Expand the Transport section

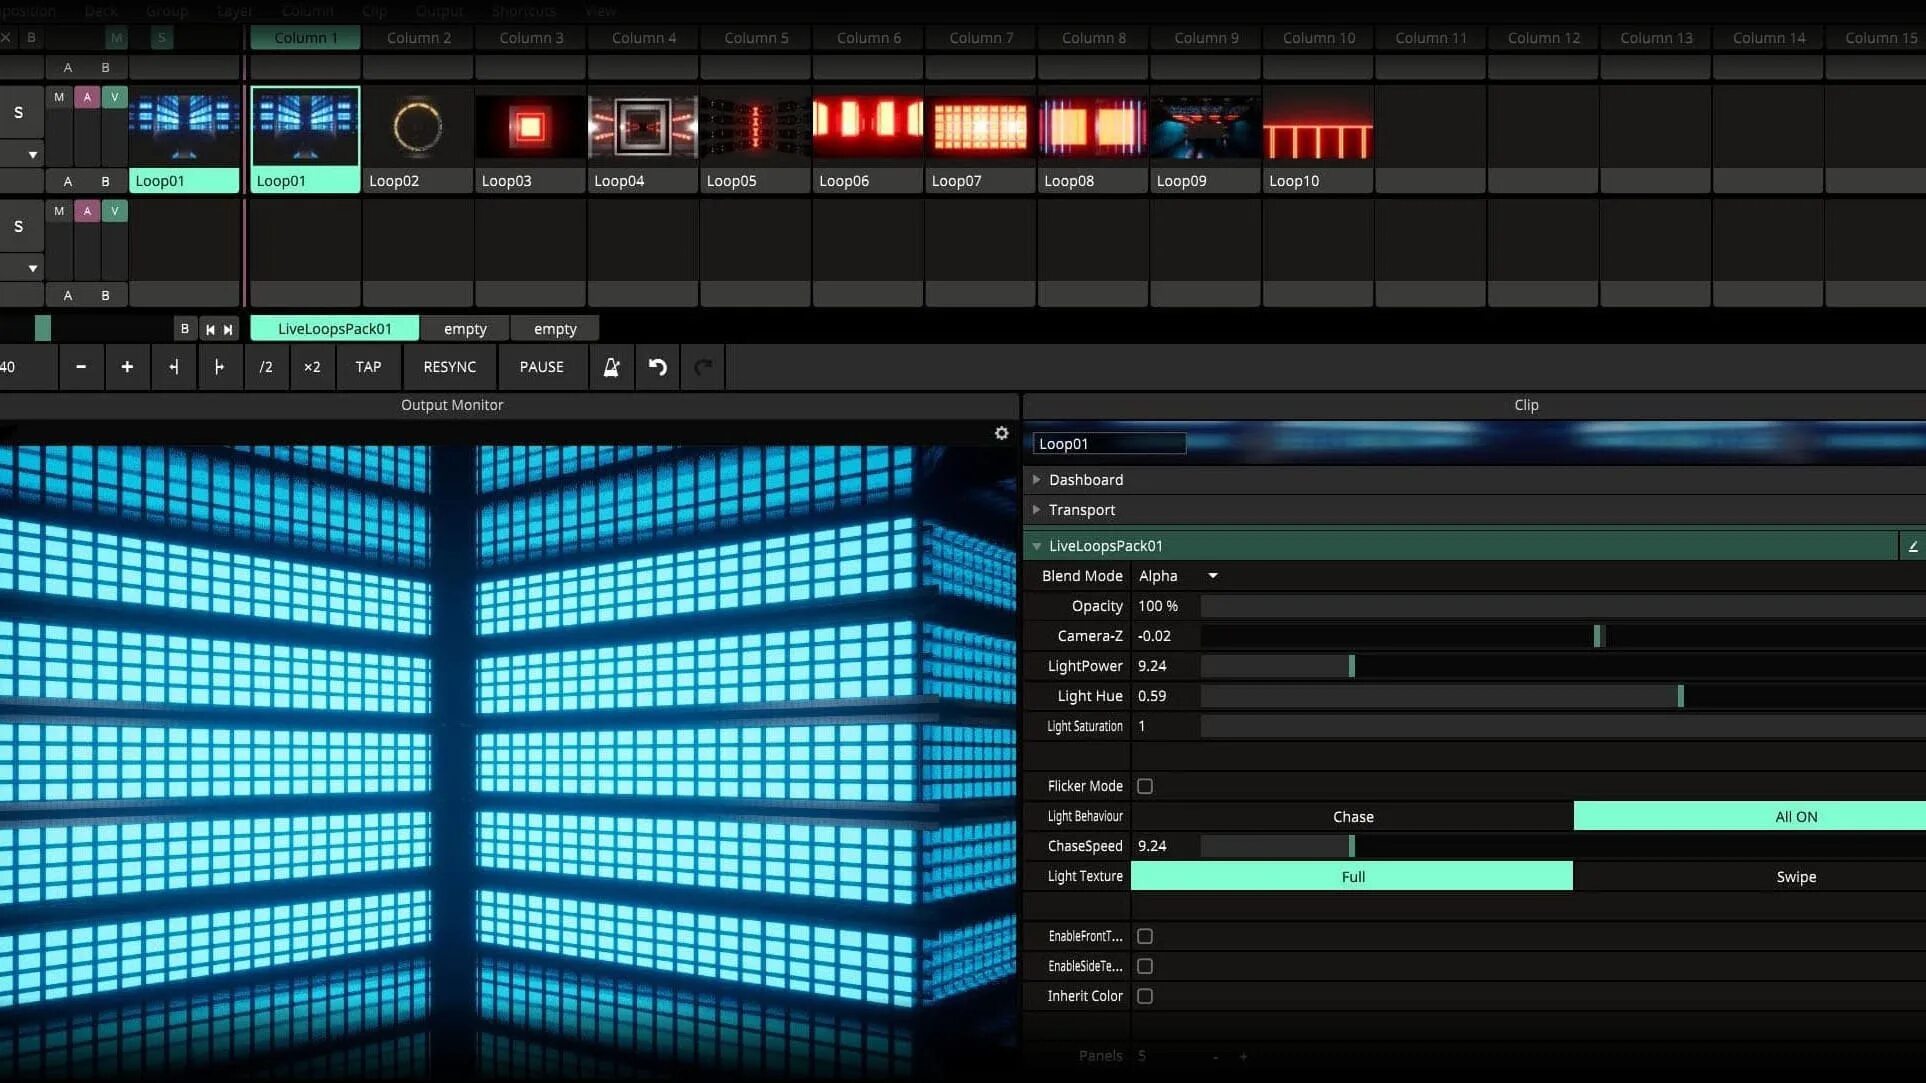tap(1081, 510)
